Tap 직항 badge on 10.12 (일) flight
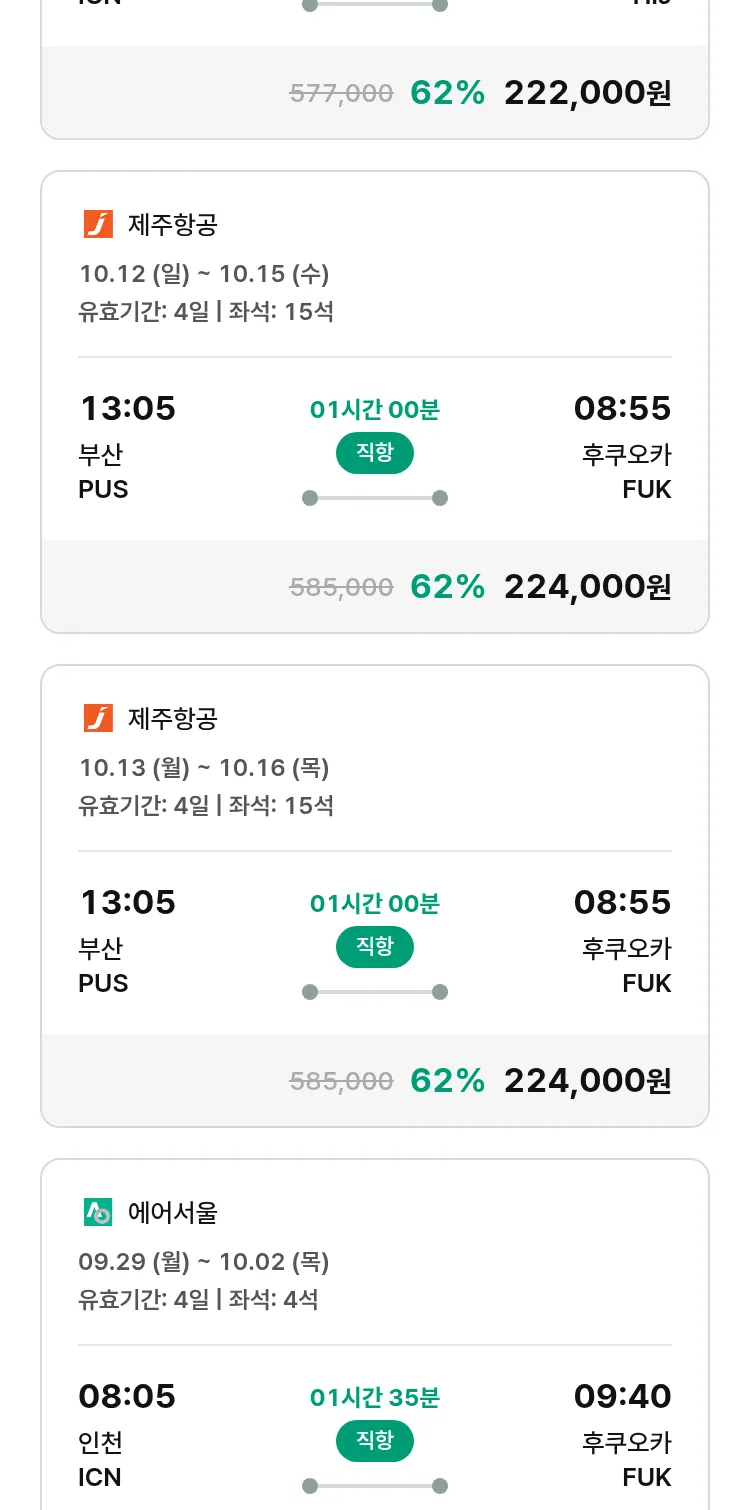Viewport: 750px width, 1510px height. tap(374, 453)
